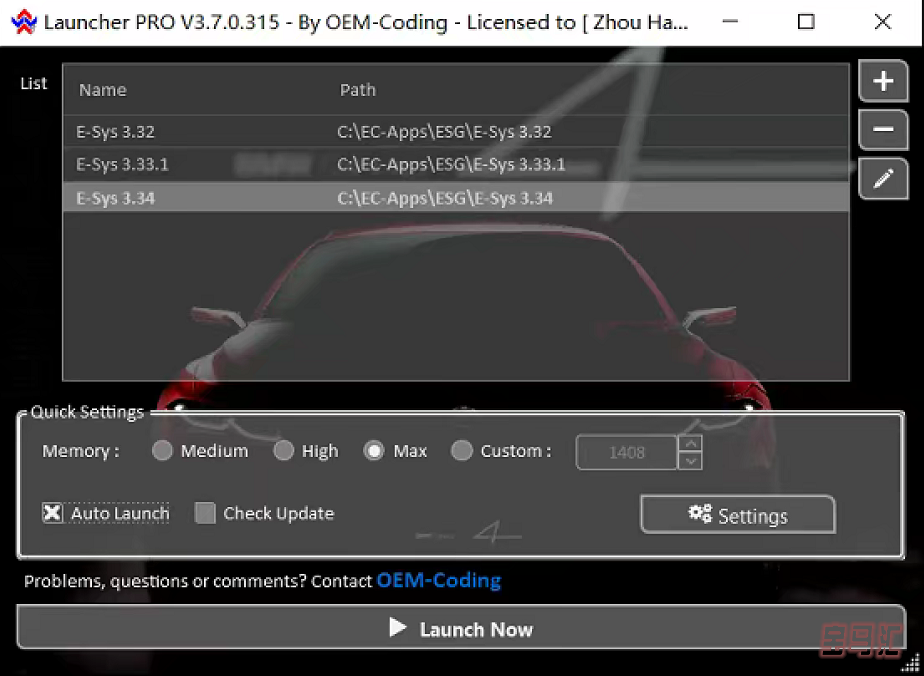
Task: Select Max memory radio button
Action: coord(374,451)
